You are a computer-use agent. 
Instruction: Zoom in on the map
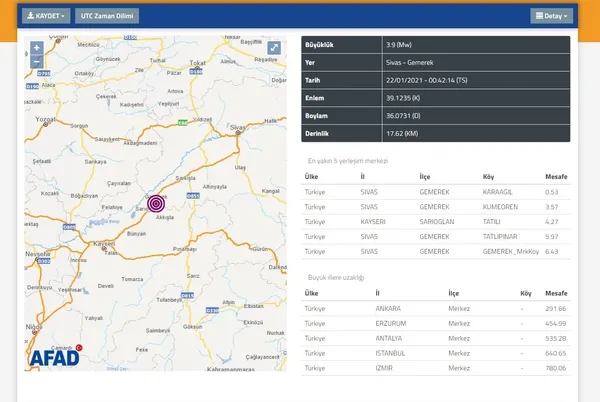[37, 47]
